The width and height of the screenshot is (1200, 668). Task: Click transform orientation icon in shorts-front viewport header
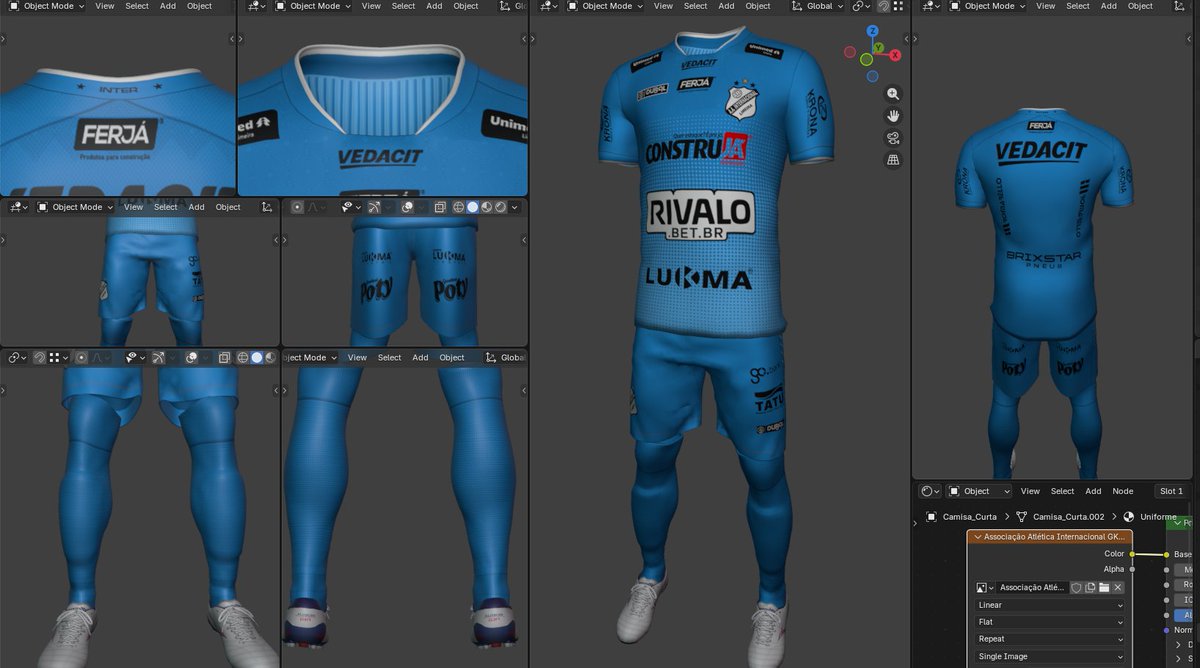click(267, 207)
